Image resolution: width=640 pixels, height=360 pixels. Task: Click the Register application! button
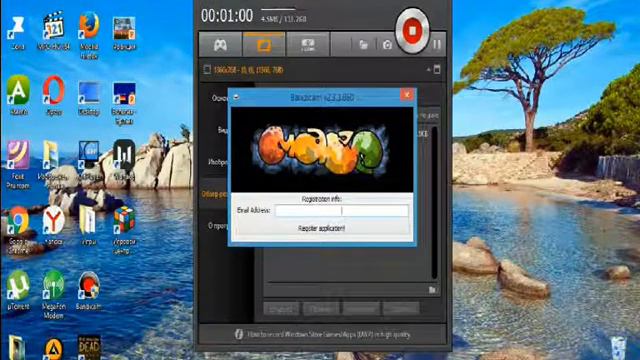click(321, 228)
